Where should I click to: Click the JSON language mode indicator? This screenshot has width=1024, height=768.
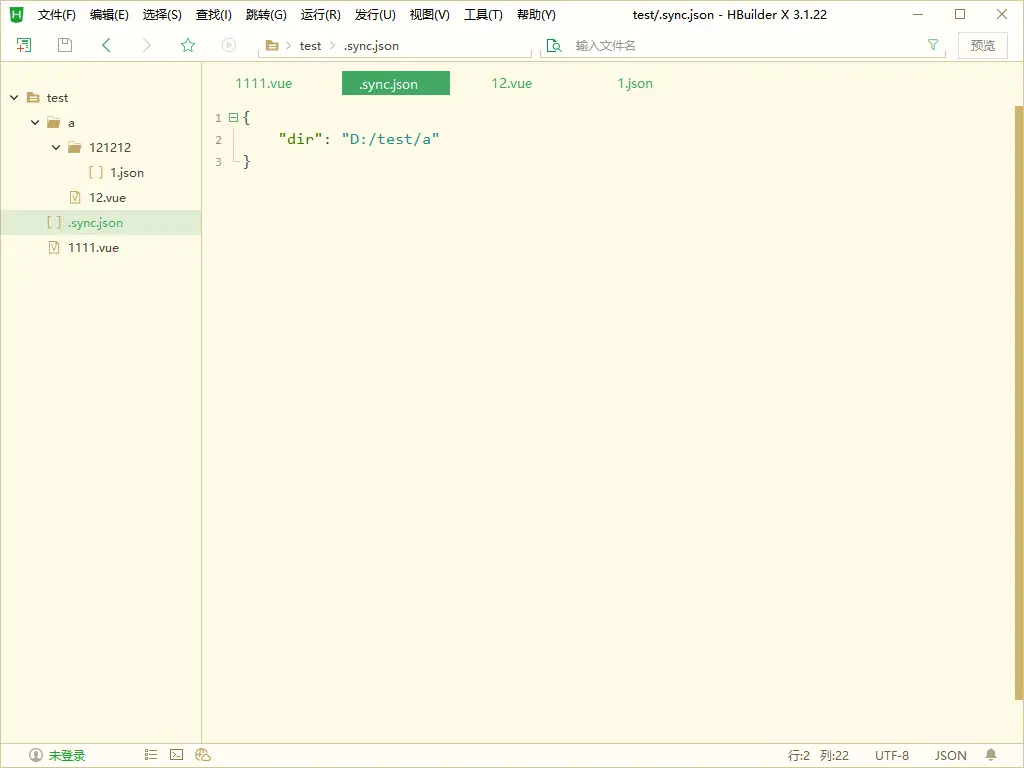950,756
